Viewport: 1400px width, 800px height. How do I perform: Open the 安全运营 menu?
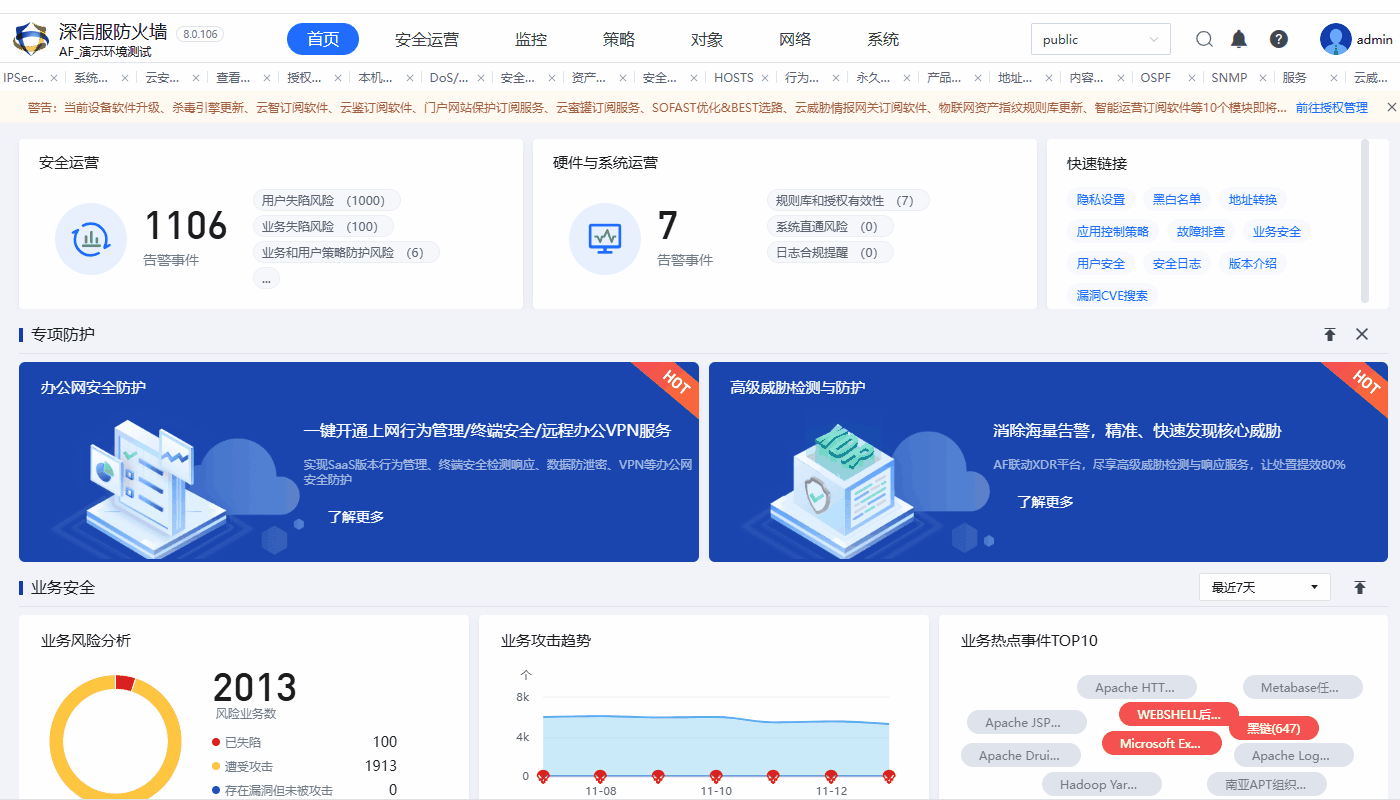(x=427, y=39)
